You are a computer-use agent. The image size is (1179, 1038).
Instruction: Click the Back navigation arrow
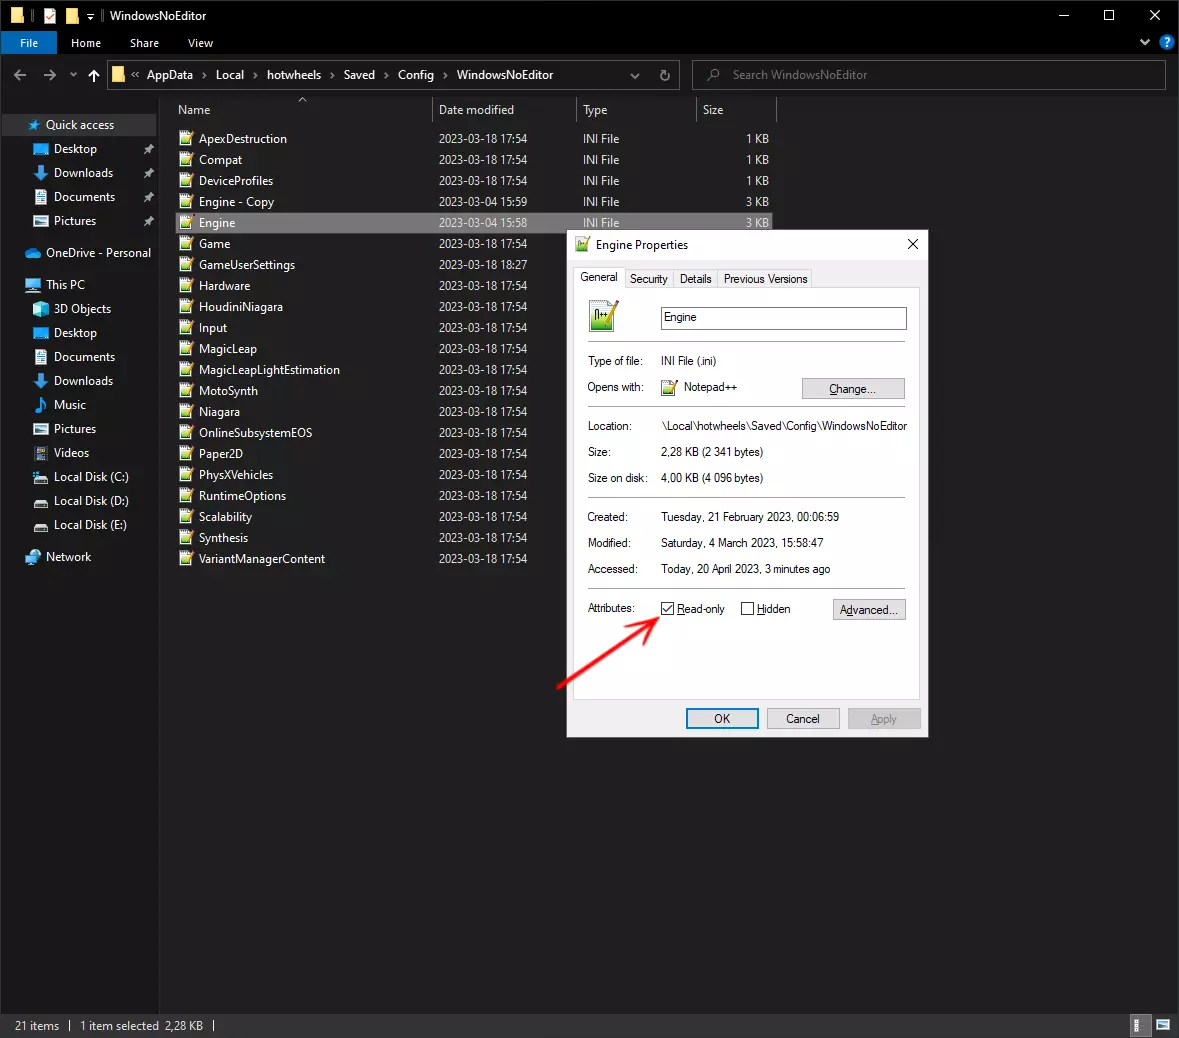(x=20, y=75)
